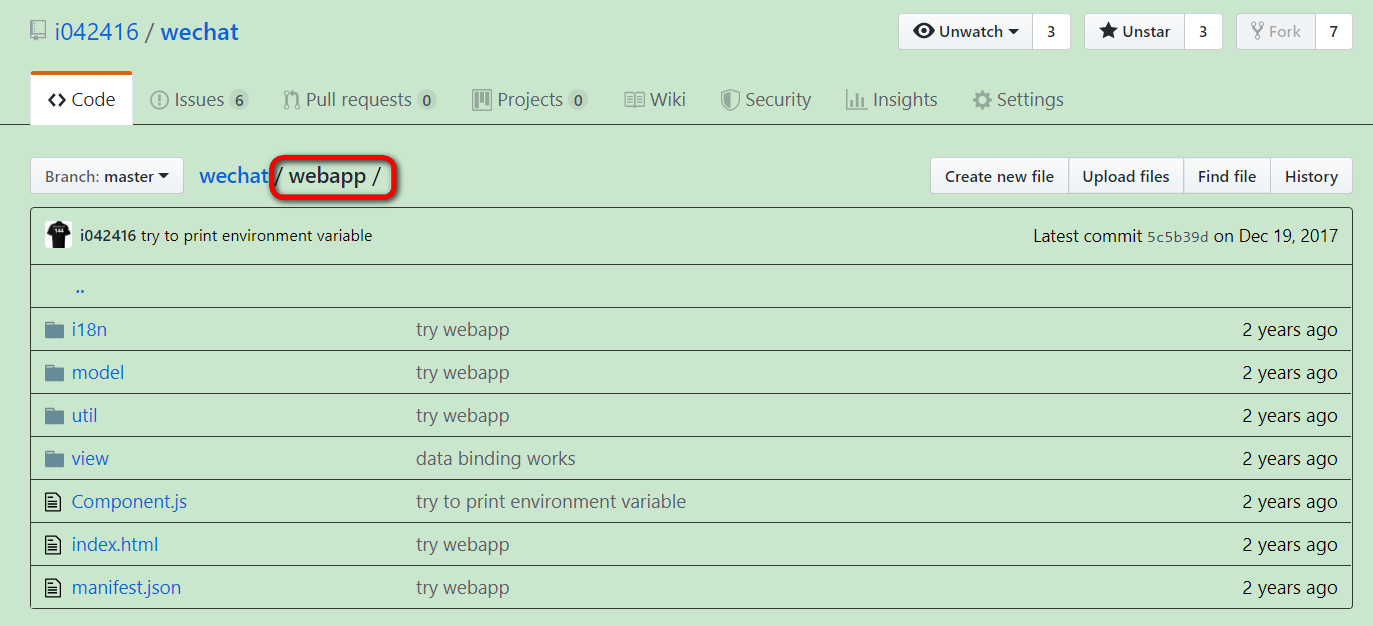View the watchers count of 3
The width and height of the screenshot is (1373, 626).
pos(1051,31)
